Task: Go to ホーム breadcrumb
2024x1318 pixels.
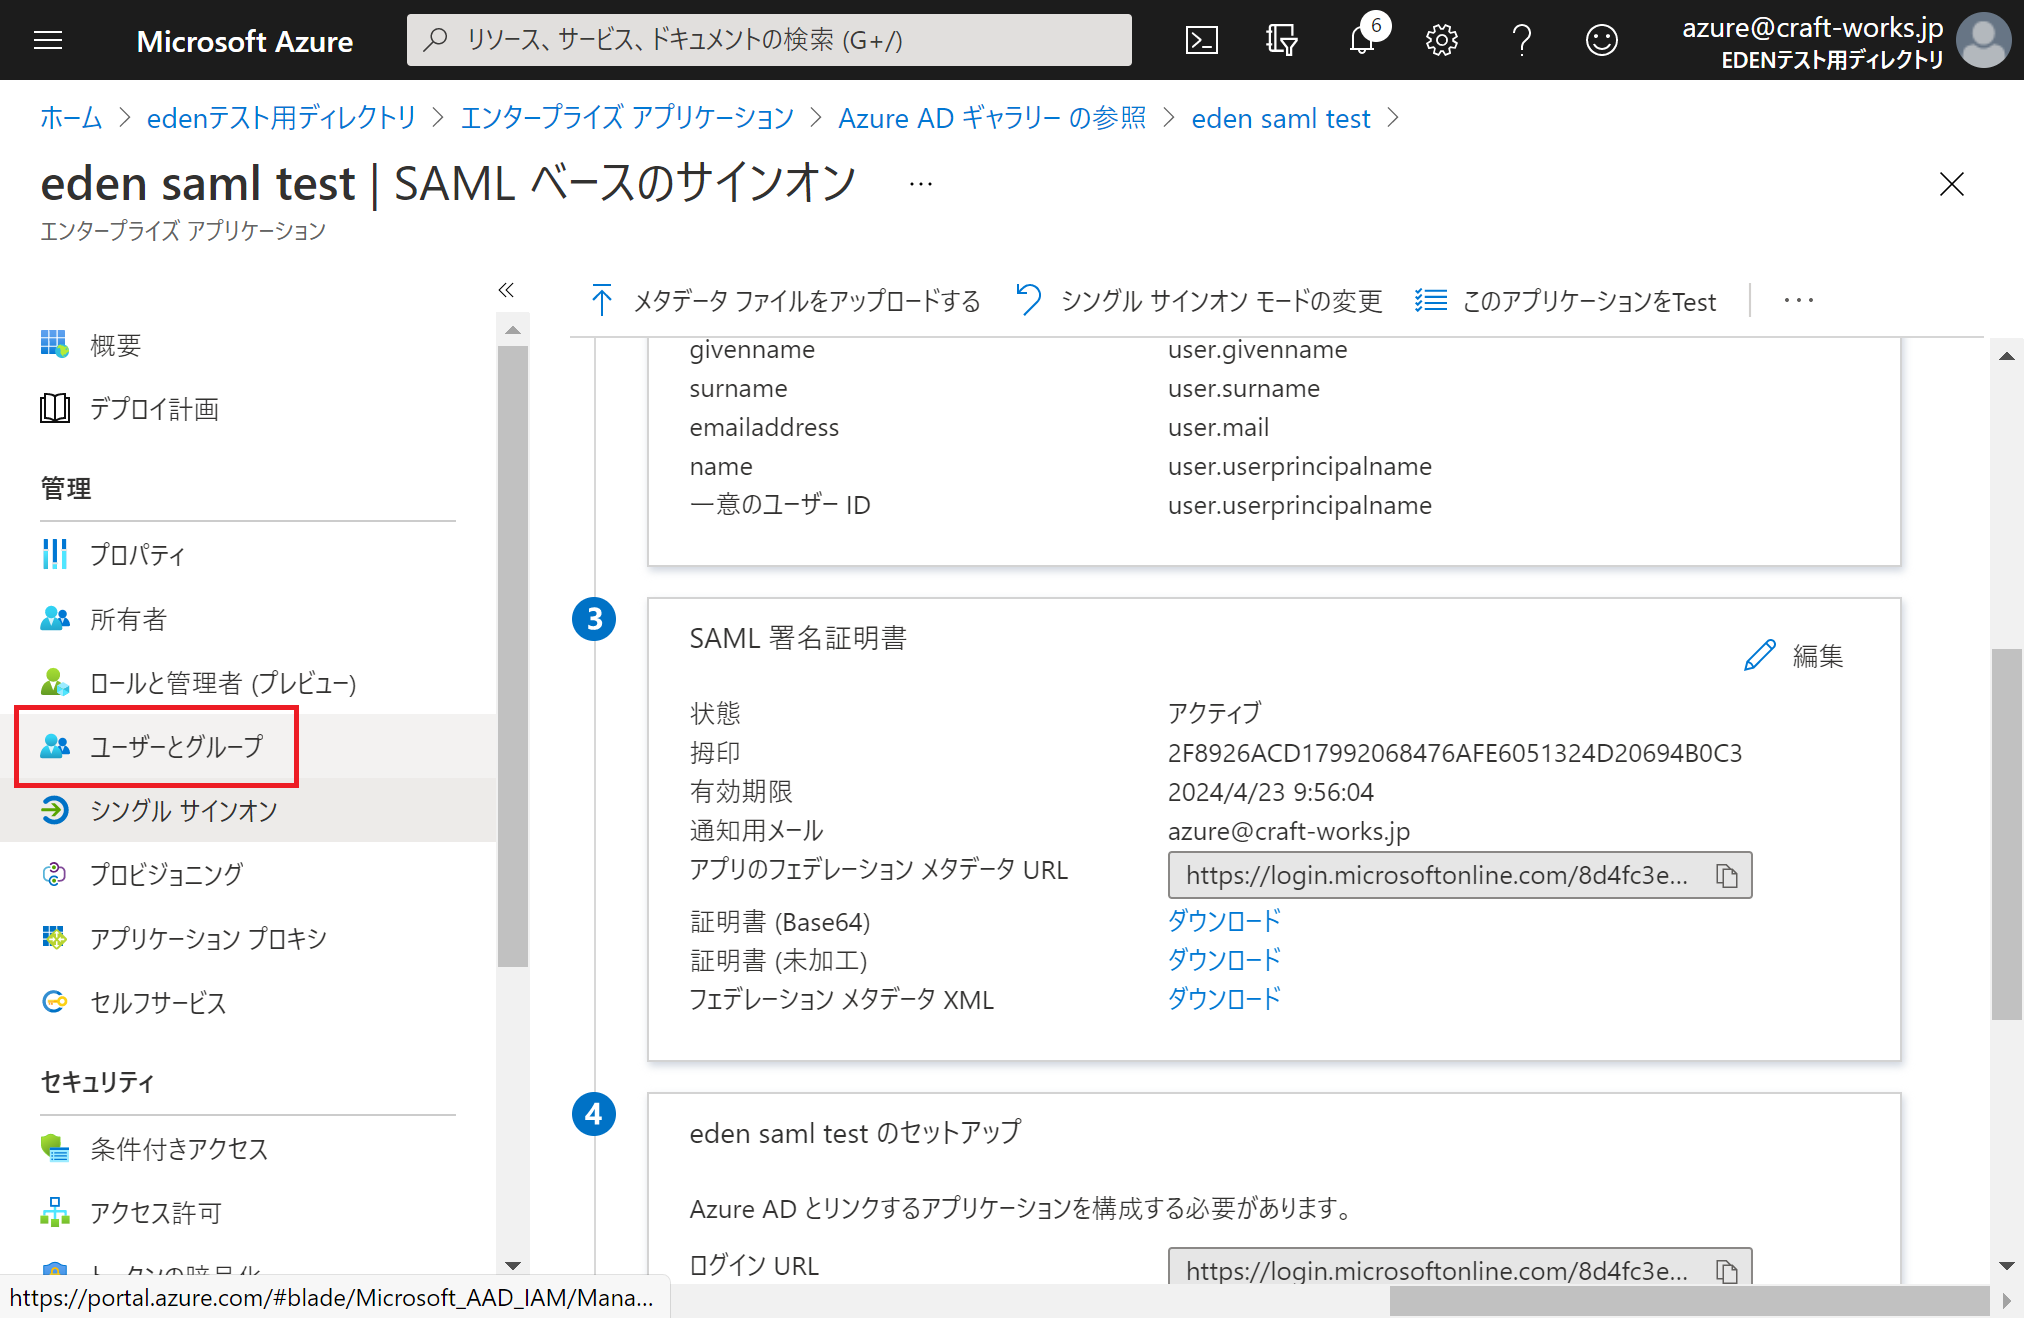Action: pyautogui.click(x=71, y=118)
